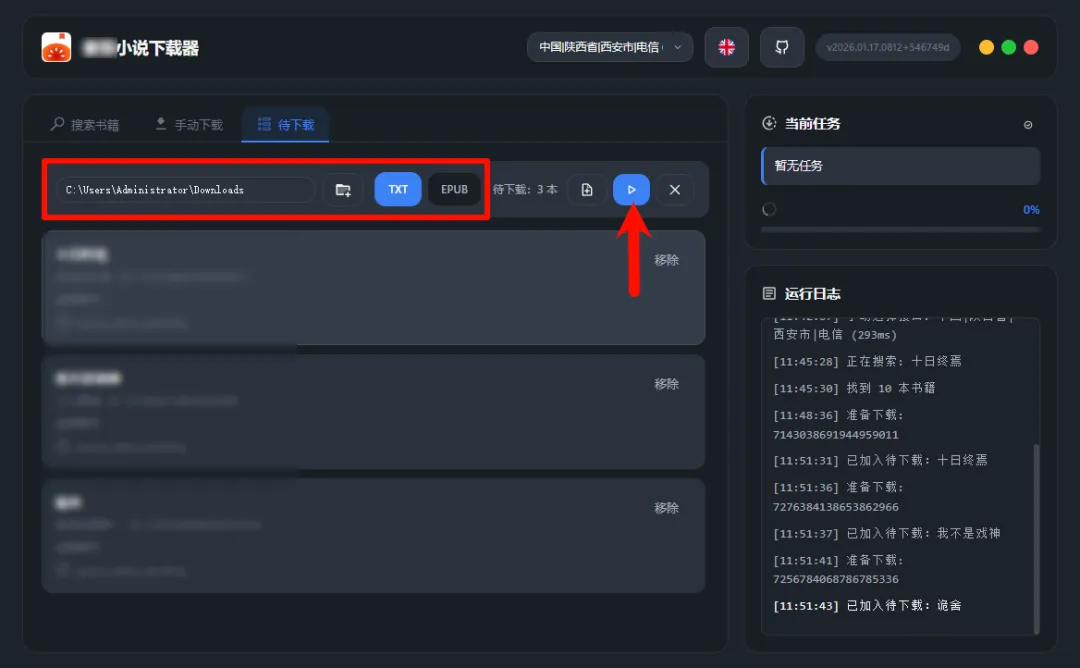Click the novel downloader app logo
Screen dimensions: 1080x668
tap(56, 47)
